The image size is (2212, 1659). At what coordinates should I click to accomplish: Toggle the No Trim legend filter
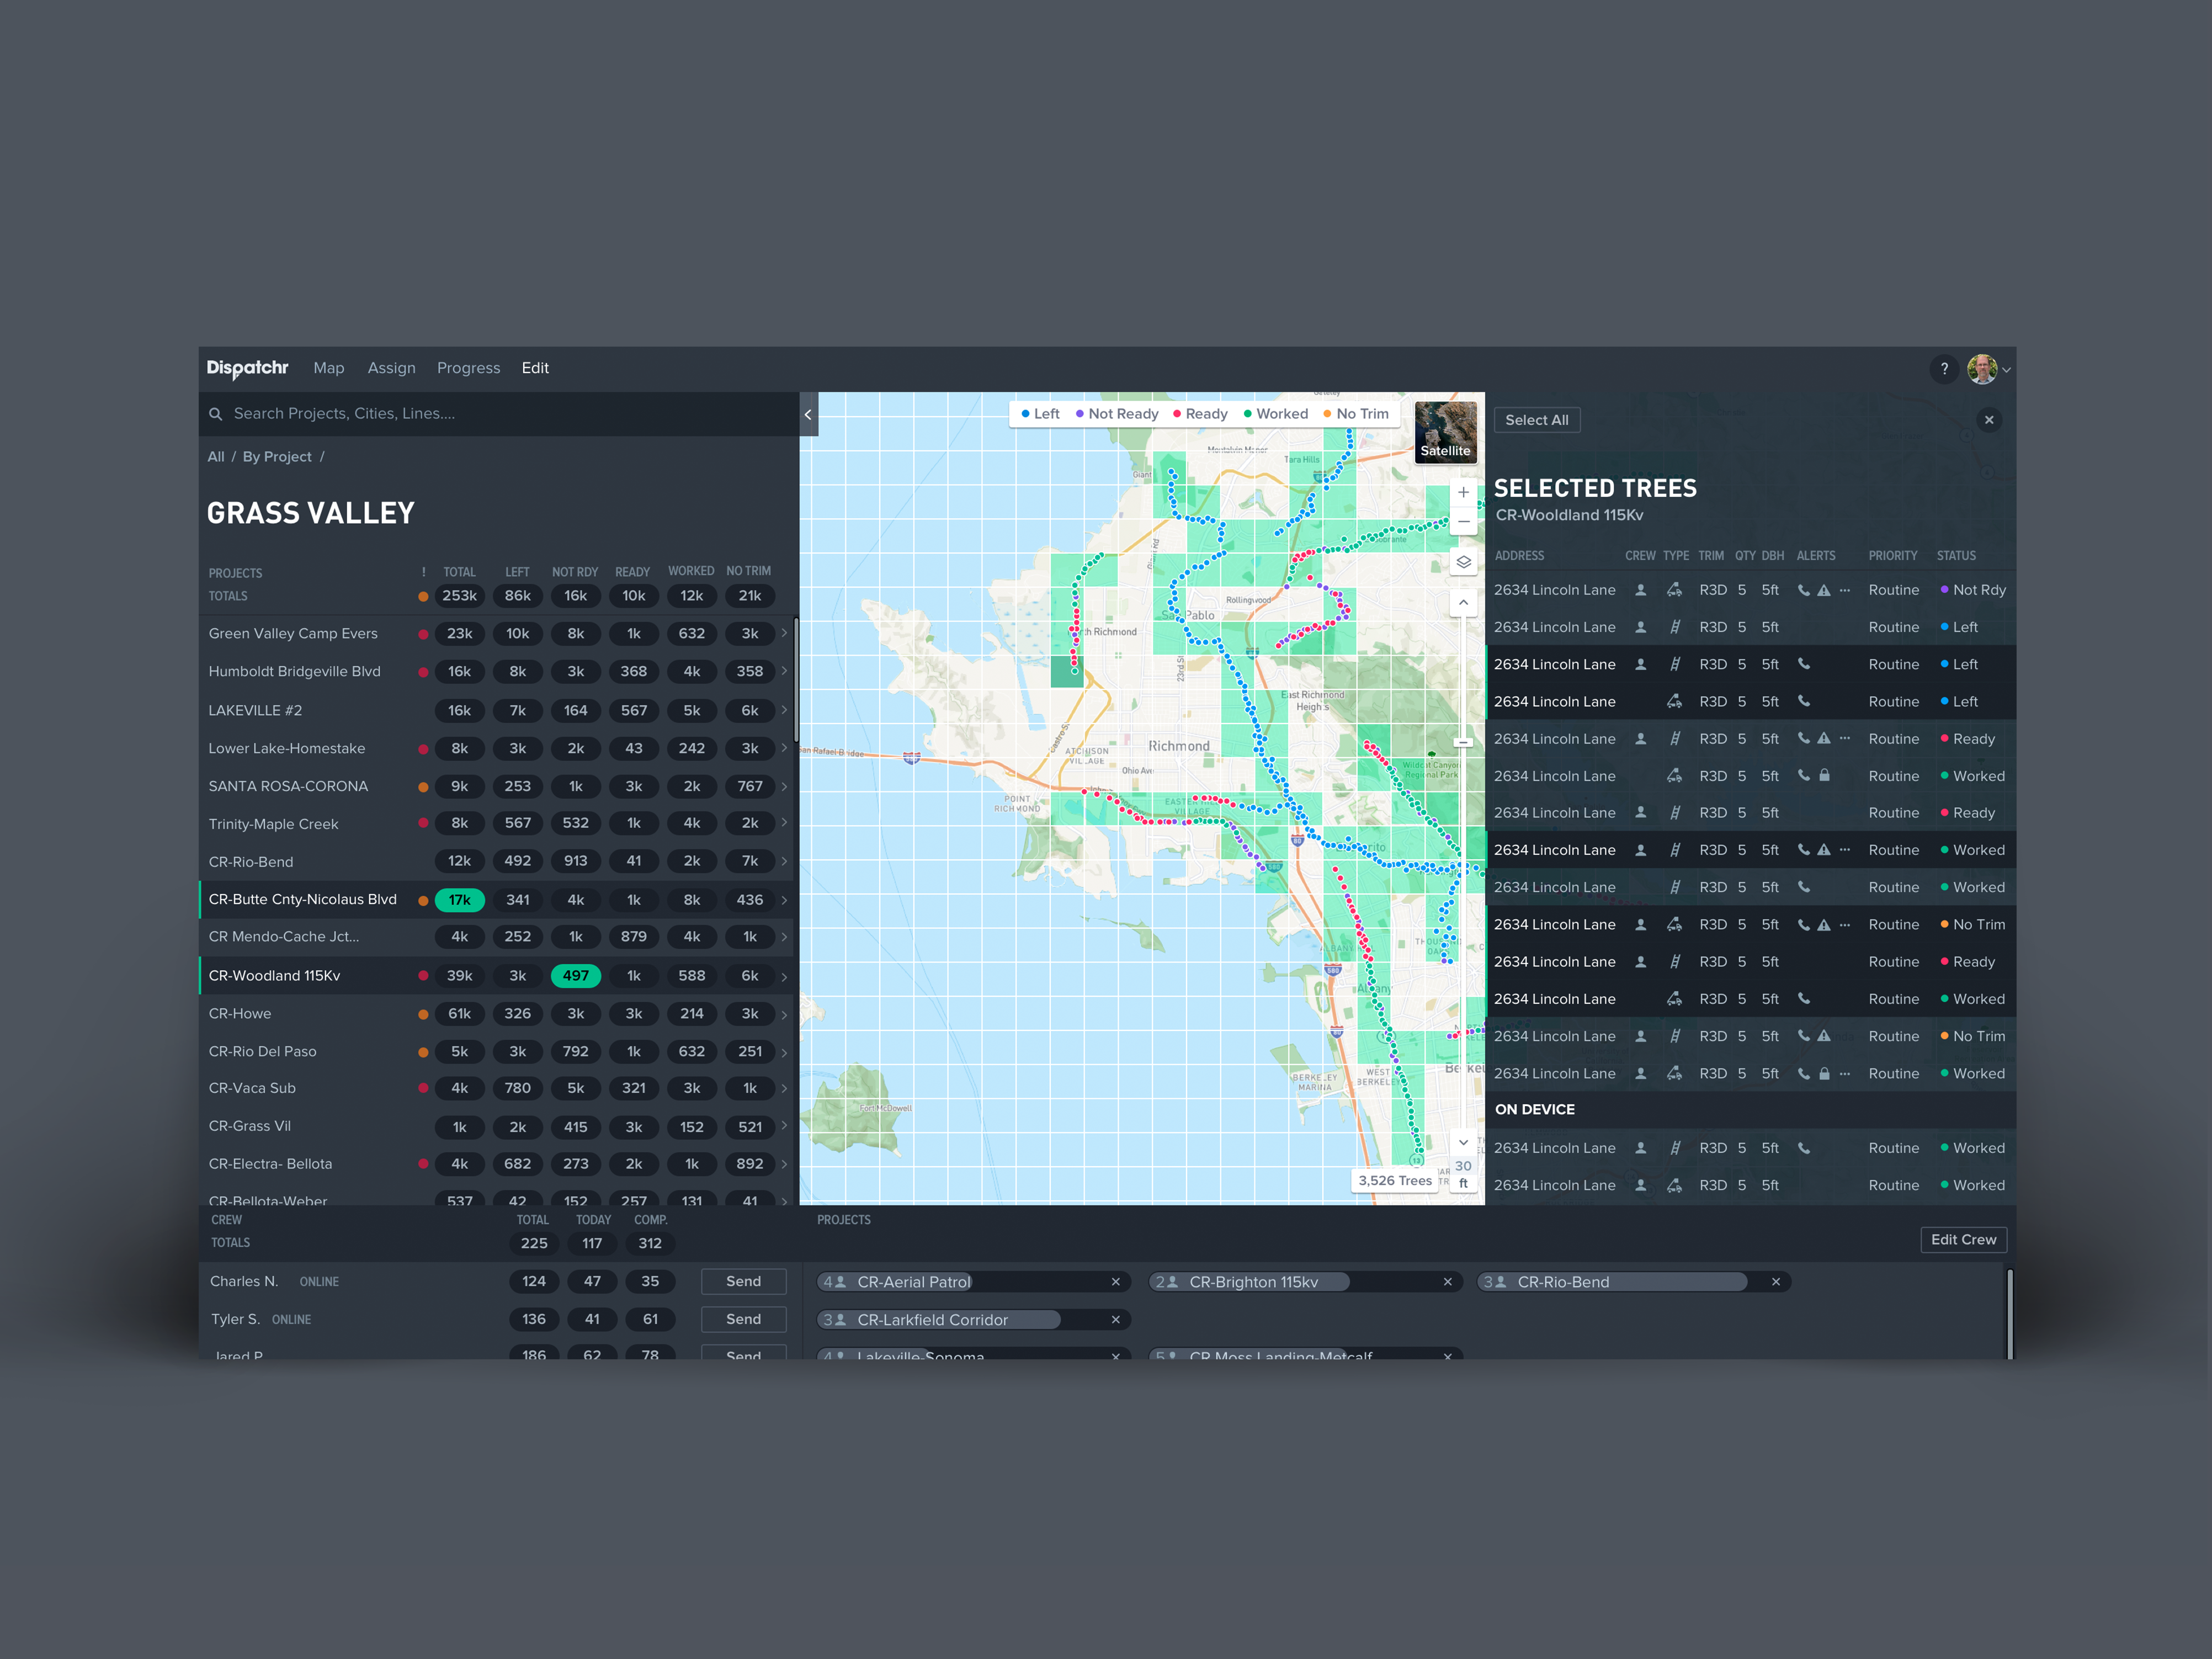[x=1356, y=414]
